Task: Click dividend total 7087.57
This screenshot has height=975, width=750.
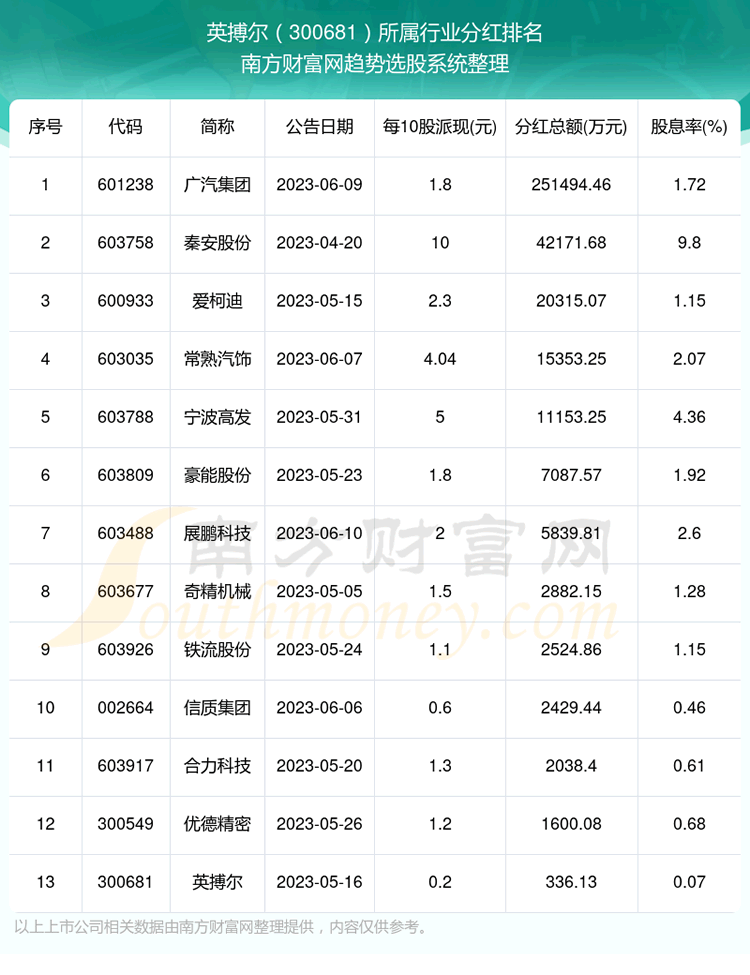Action: pyautogui.click(x=571, y=475)
